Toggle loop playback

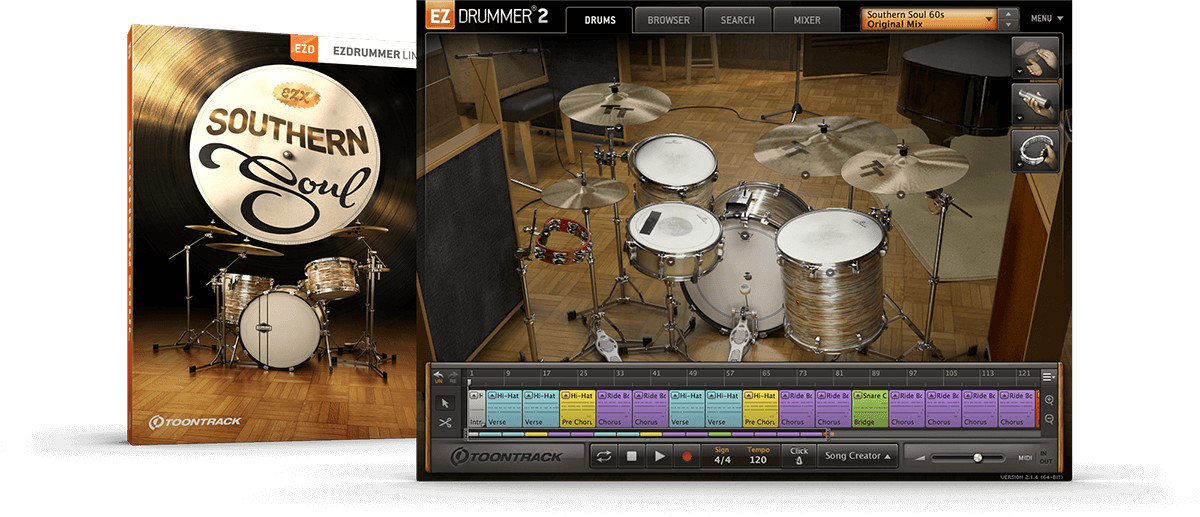[x=604, y=456]
